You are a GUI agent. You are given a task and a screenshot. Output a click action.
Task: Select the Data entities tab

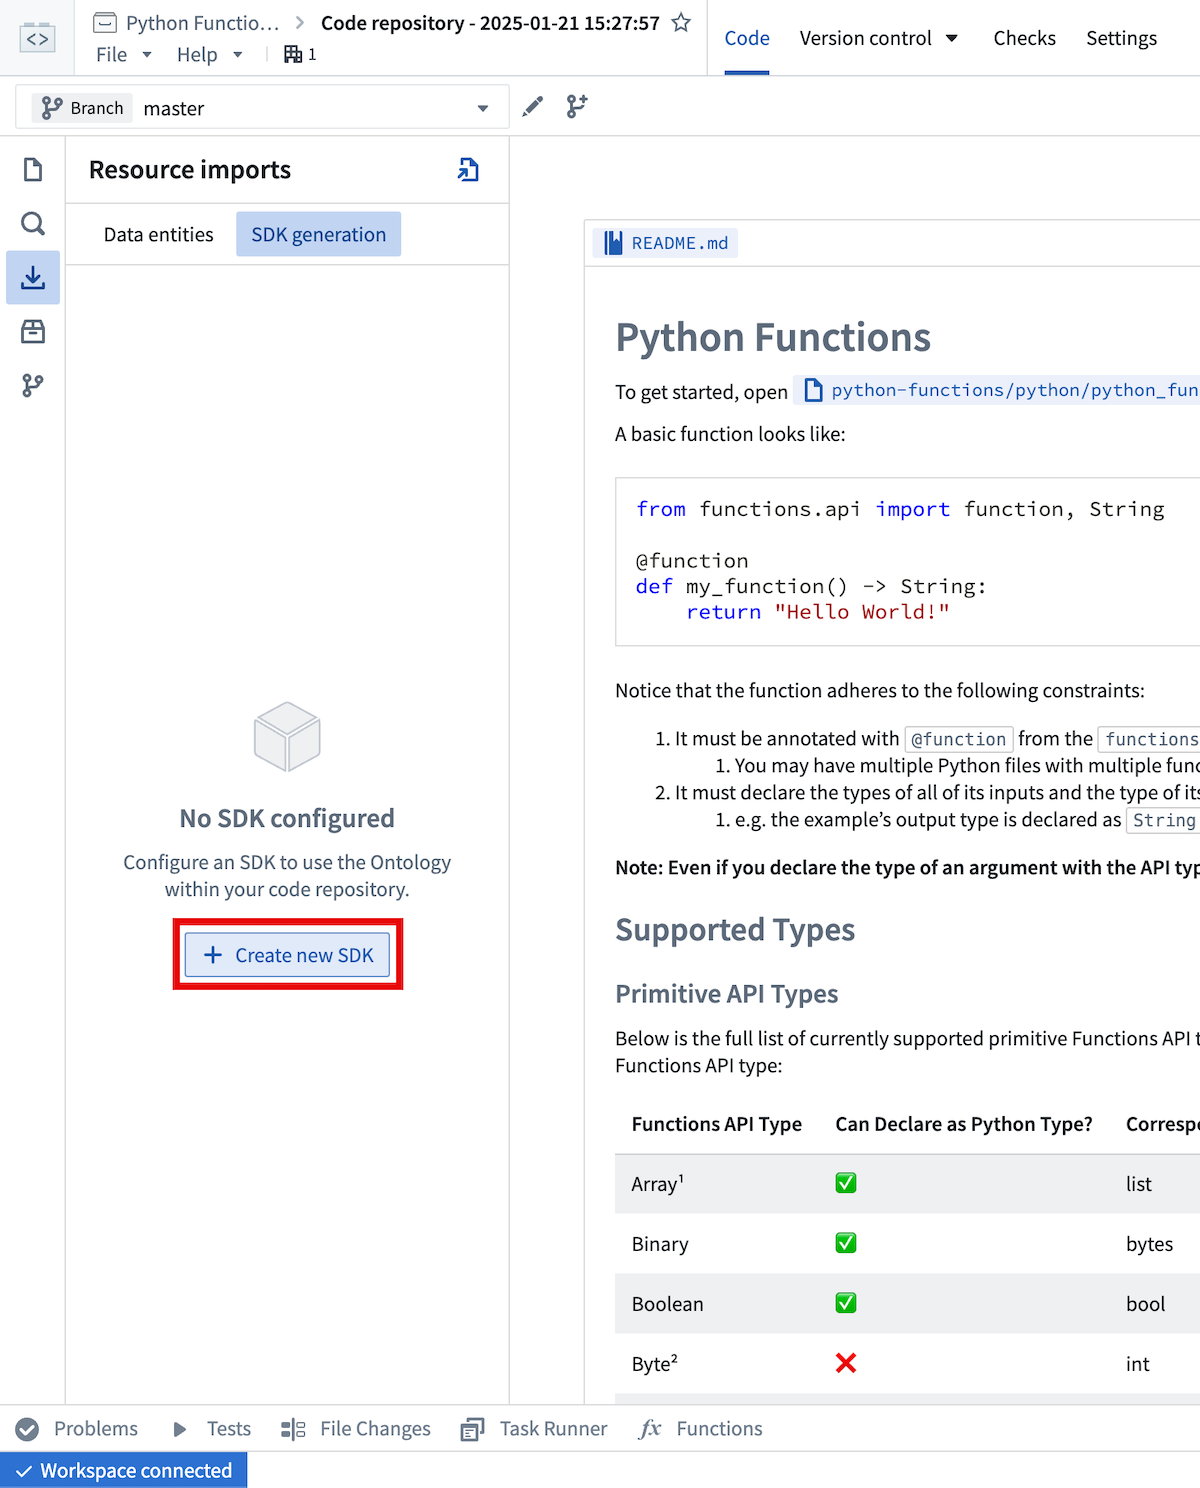coord(158,234)
